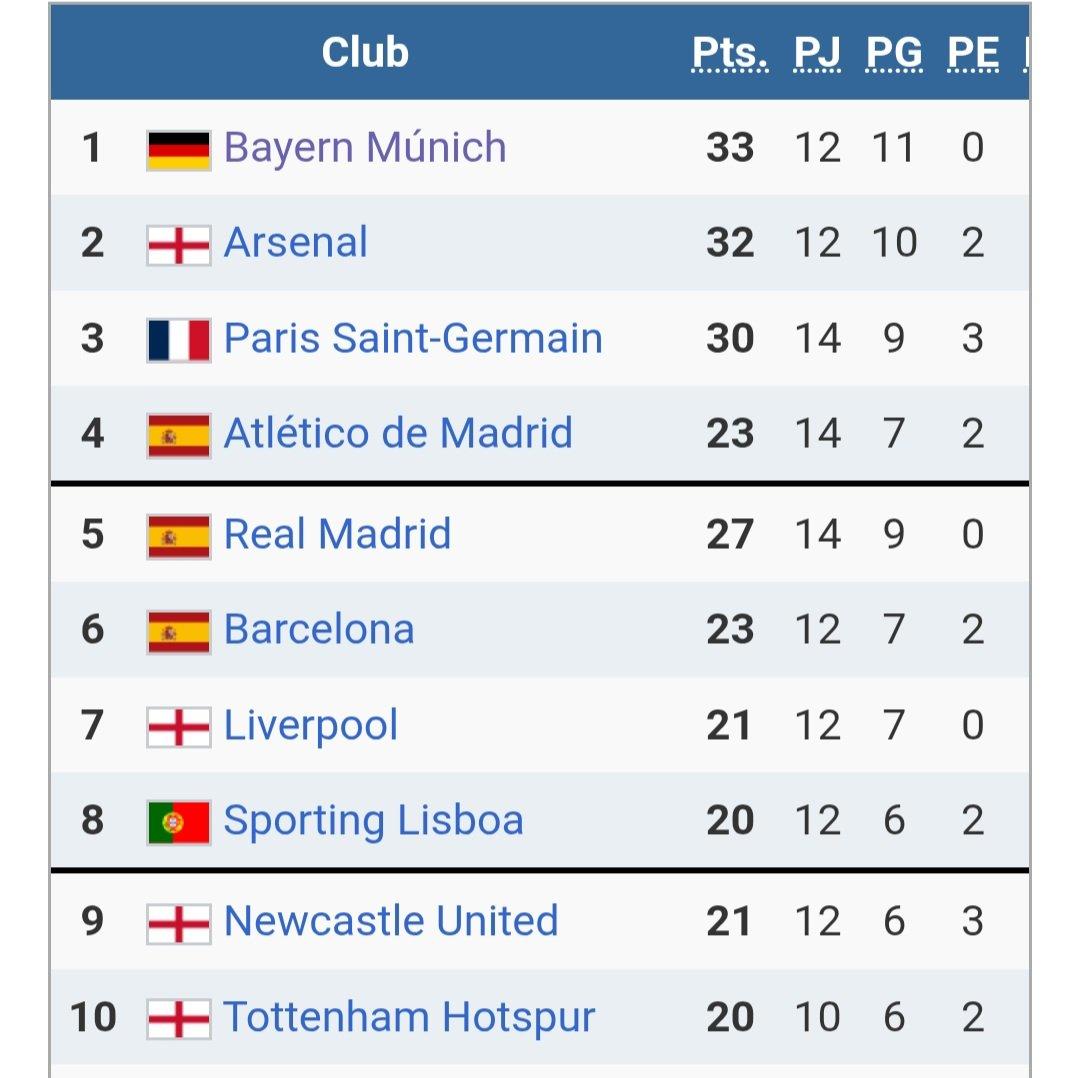Click the England flag beside Tottenham Hotspur
Screen dimensions: 1080x1078
click(178, 1019)
